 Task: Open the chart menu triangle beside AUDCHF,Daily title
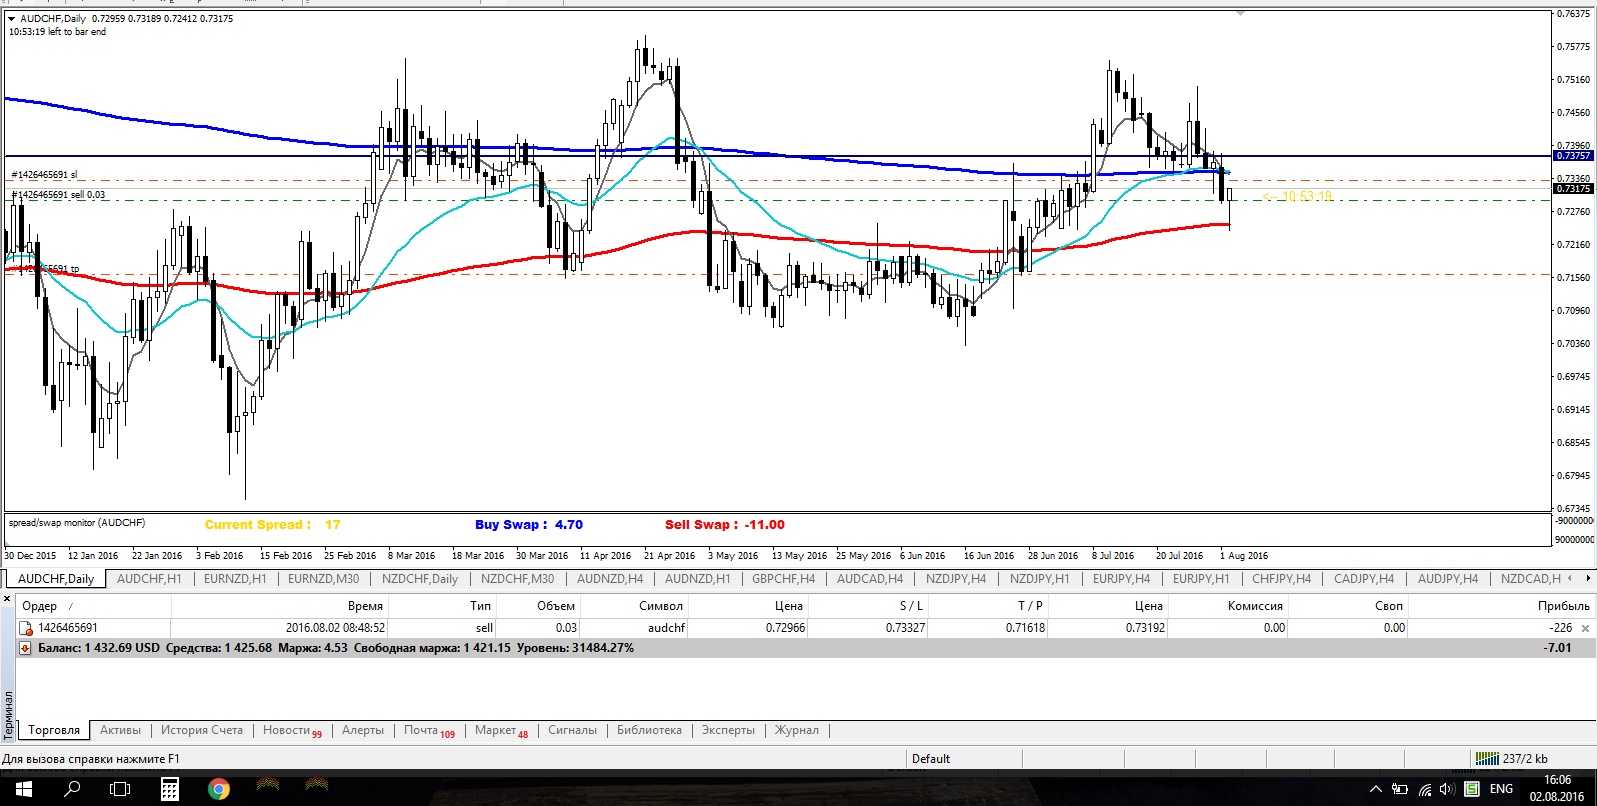(x=12, y=18)
